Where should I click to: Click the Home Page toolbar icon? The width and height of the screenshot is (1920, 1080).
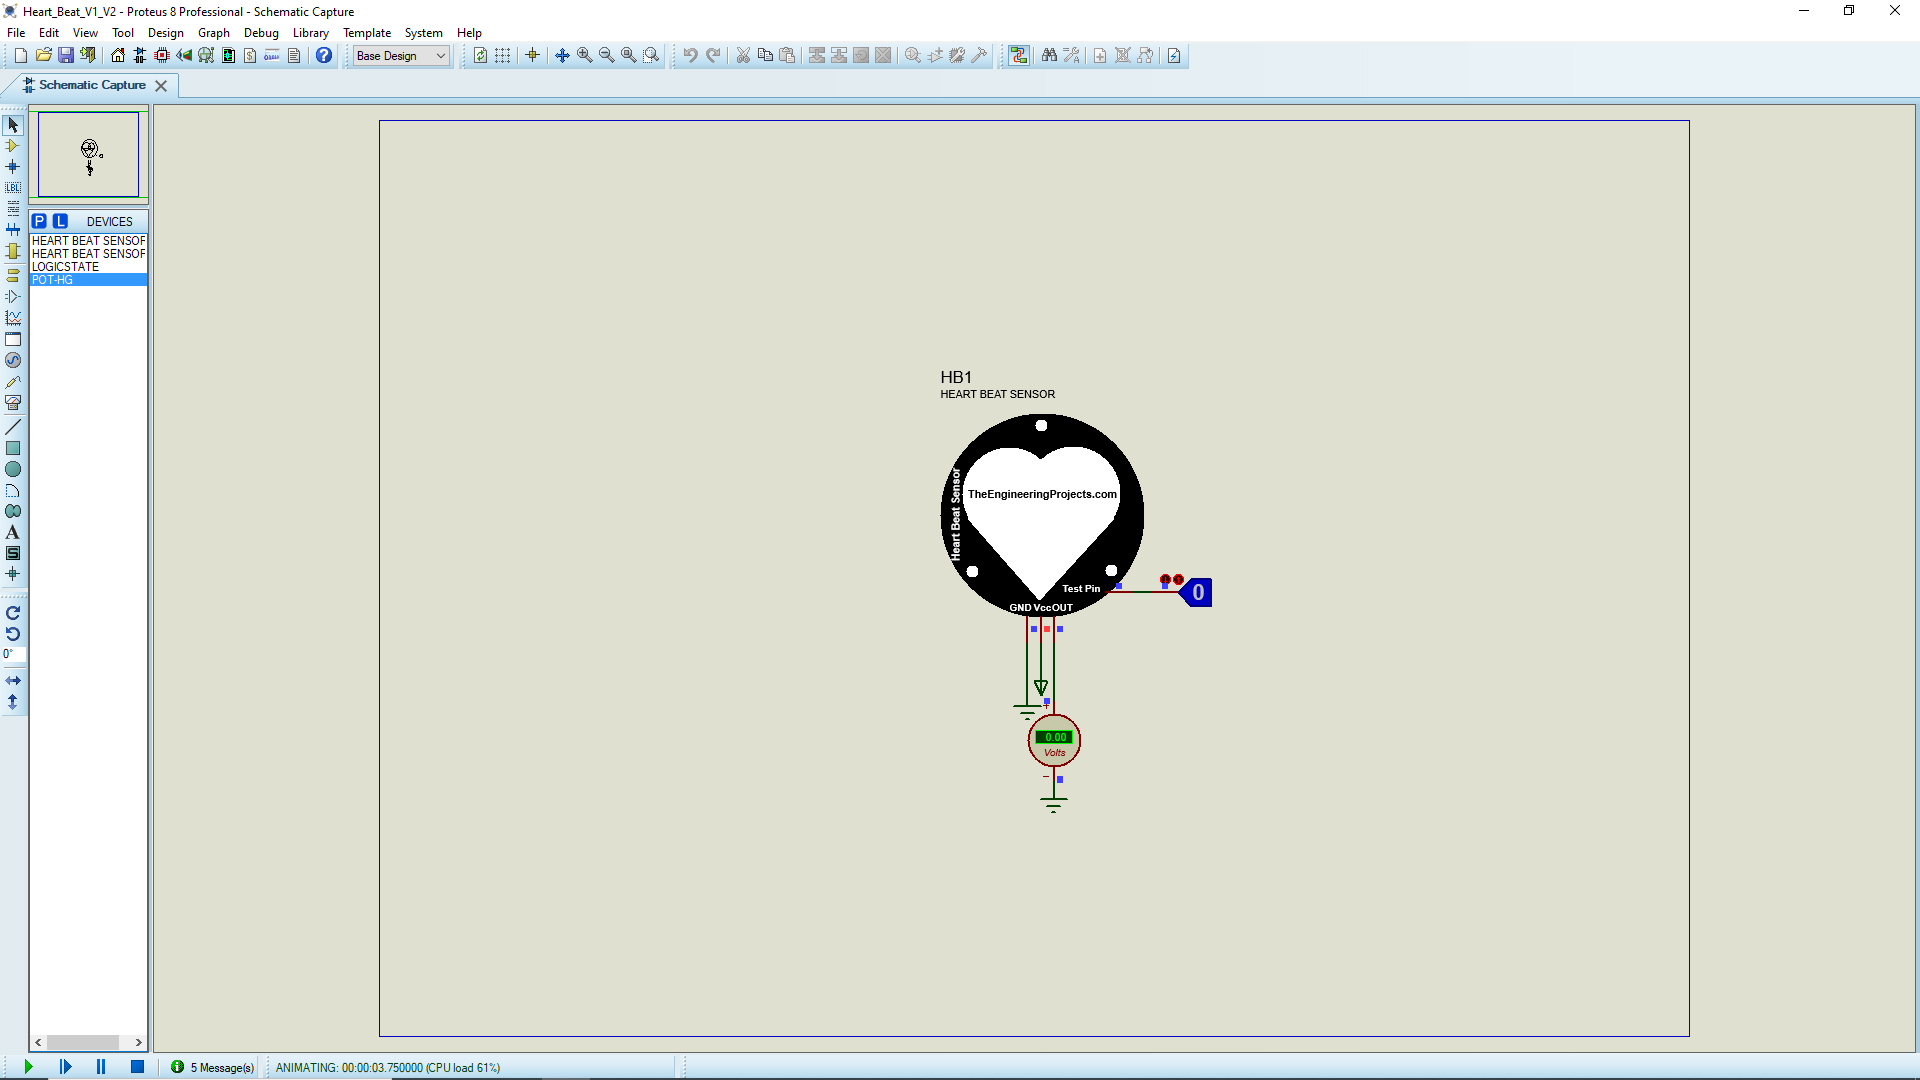118,55
